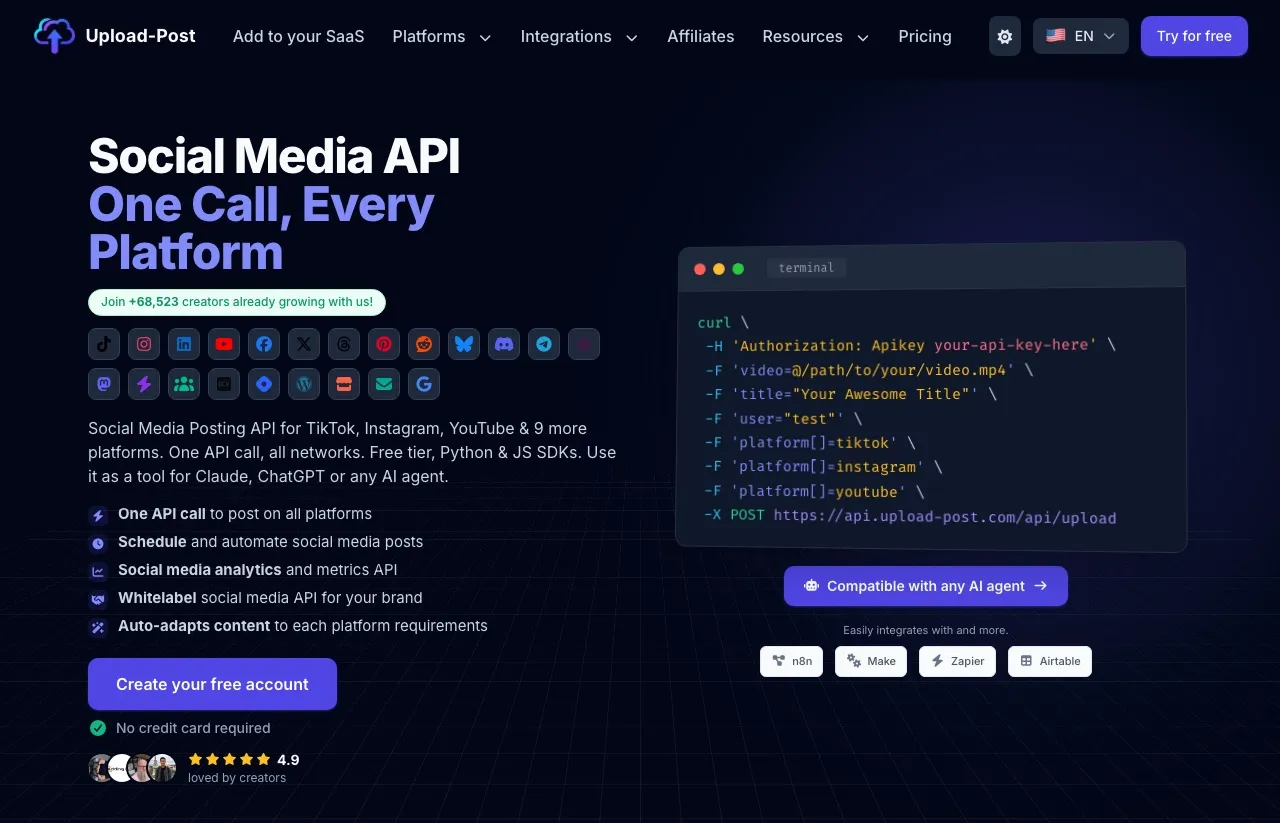Click the Mastodon platform icon
Viewport: 1280px width, 823px height.
click(104, 384)
